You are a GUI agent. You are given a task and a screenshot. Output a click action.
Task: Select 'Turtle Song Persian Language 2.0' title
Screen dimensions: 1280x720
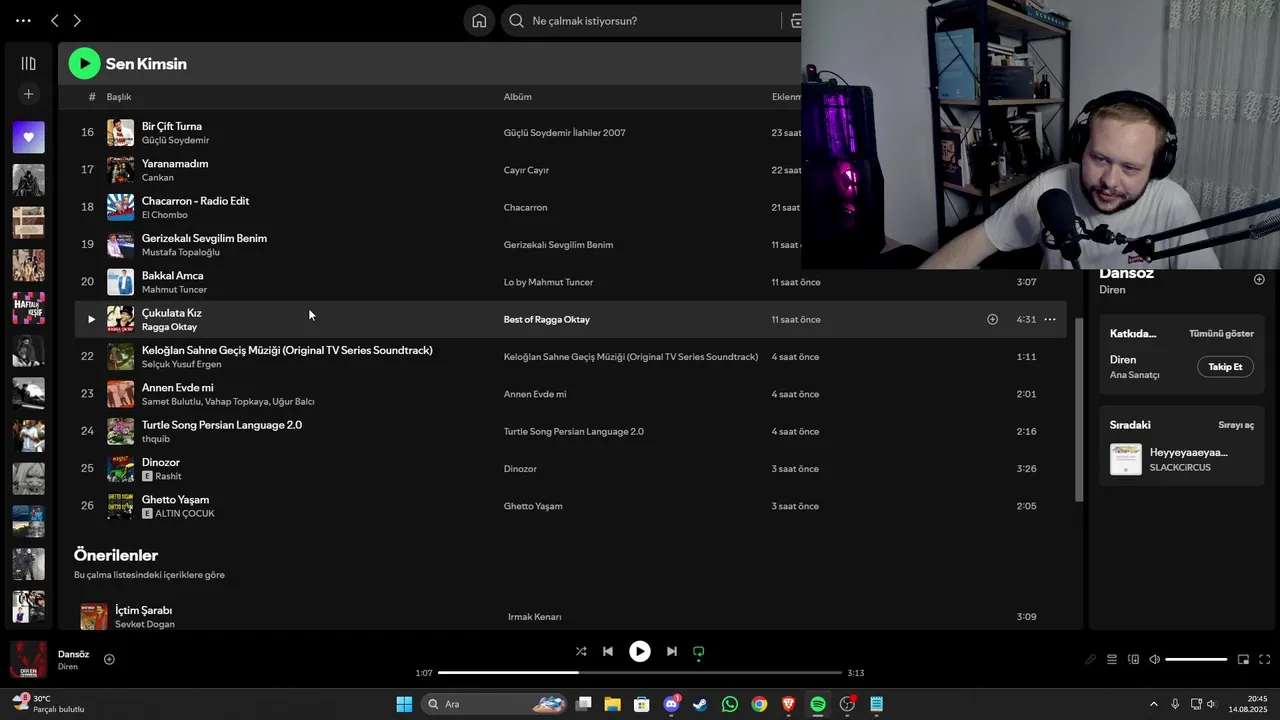(x=222, y=425)
